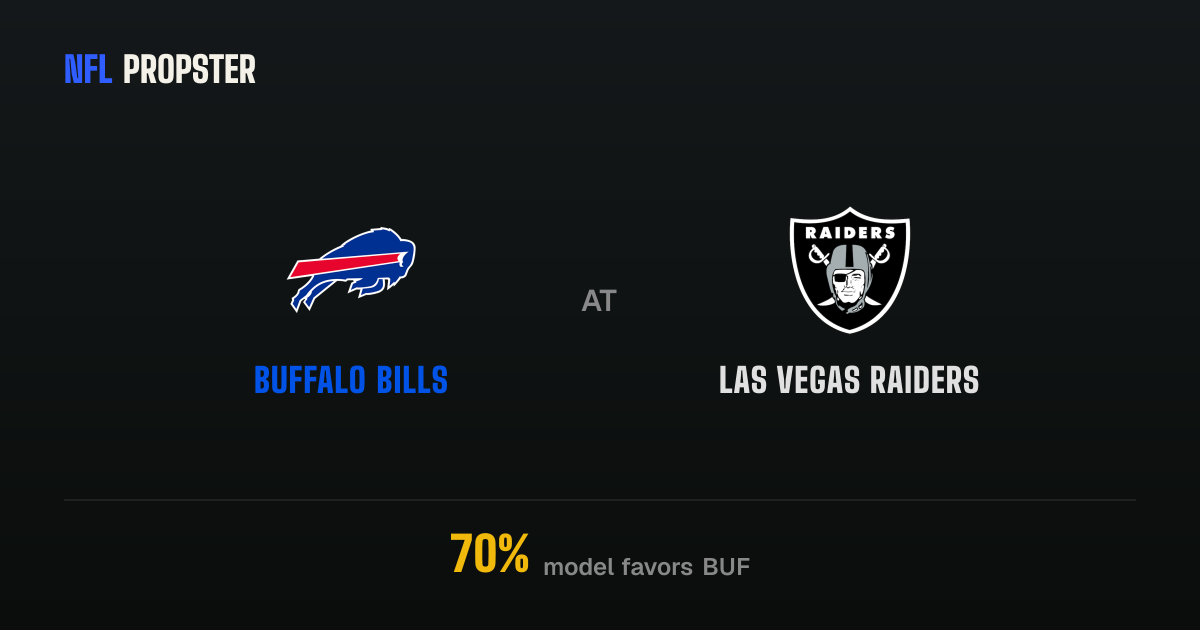Viewport: 1200px width, 630px height.
Task: Click the Buffalo Bills charging buffalo logo
Action: 351,270
